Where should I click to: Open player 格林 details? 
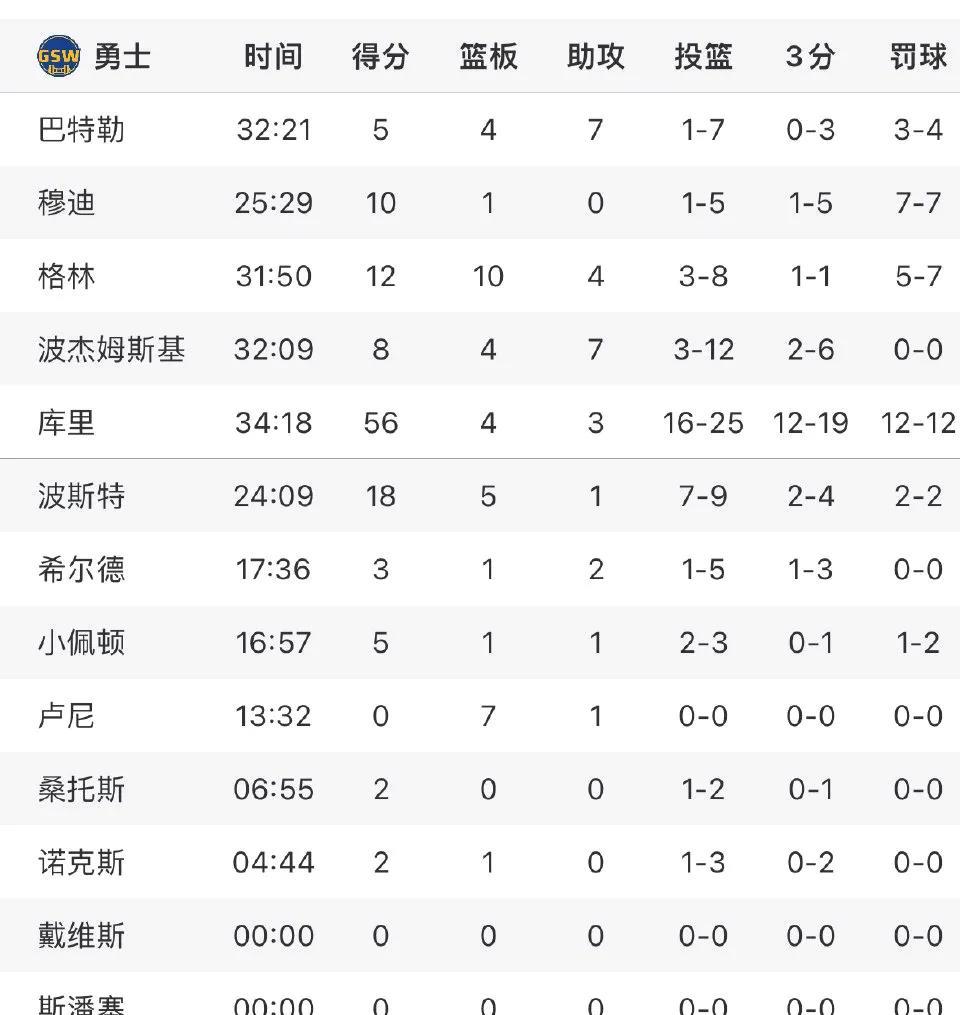(x=66, y=276)
